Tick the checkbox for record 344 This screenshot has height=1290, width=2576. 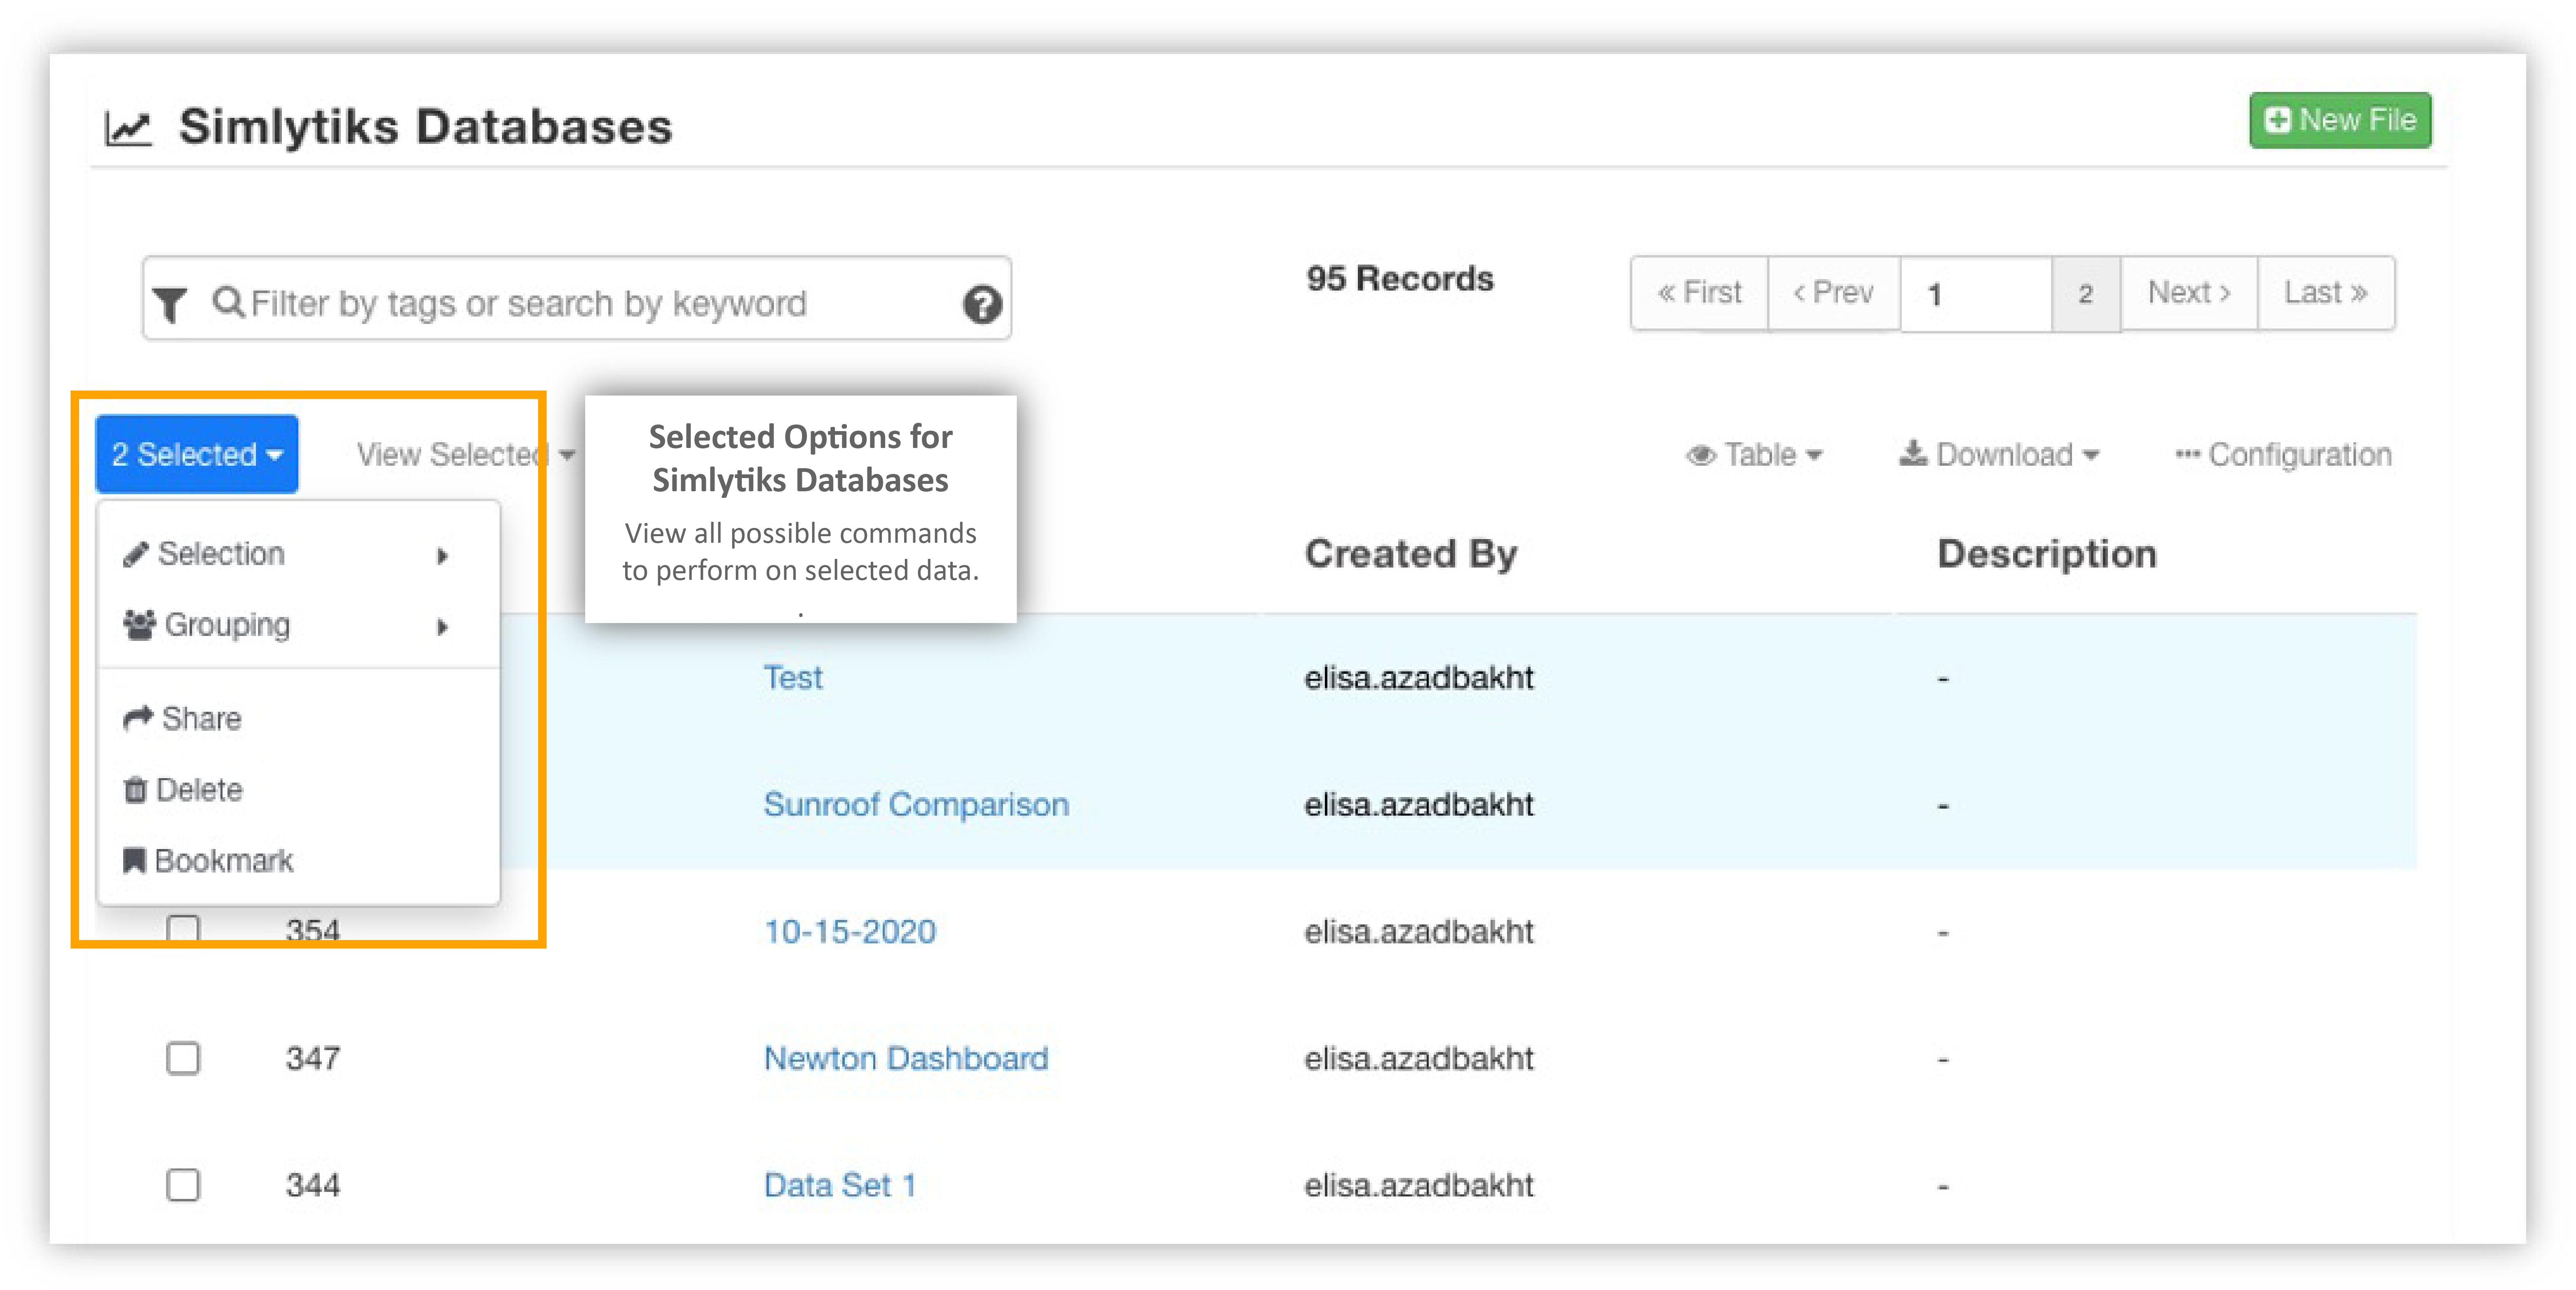(183, 1185)
